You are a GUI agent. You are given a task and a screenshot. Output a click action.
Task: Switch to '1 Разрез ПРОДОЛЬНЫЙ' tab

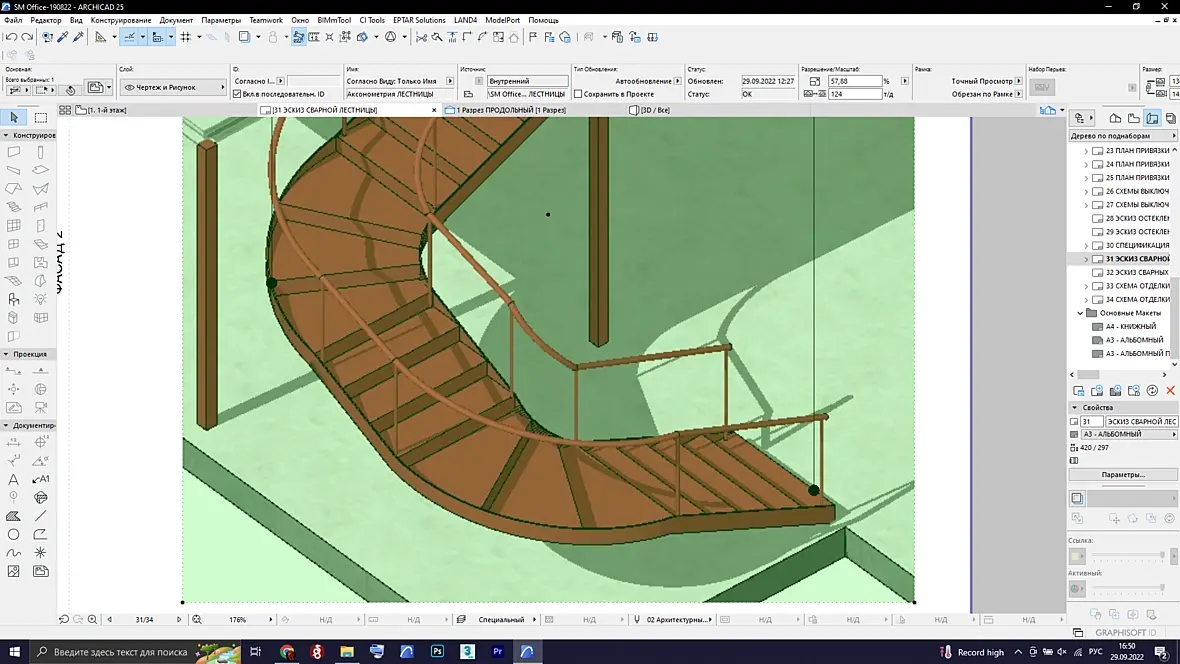pos(510,110)
